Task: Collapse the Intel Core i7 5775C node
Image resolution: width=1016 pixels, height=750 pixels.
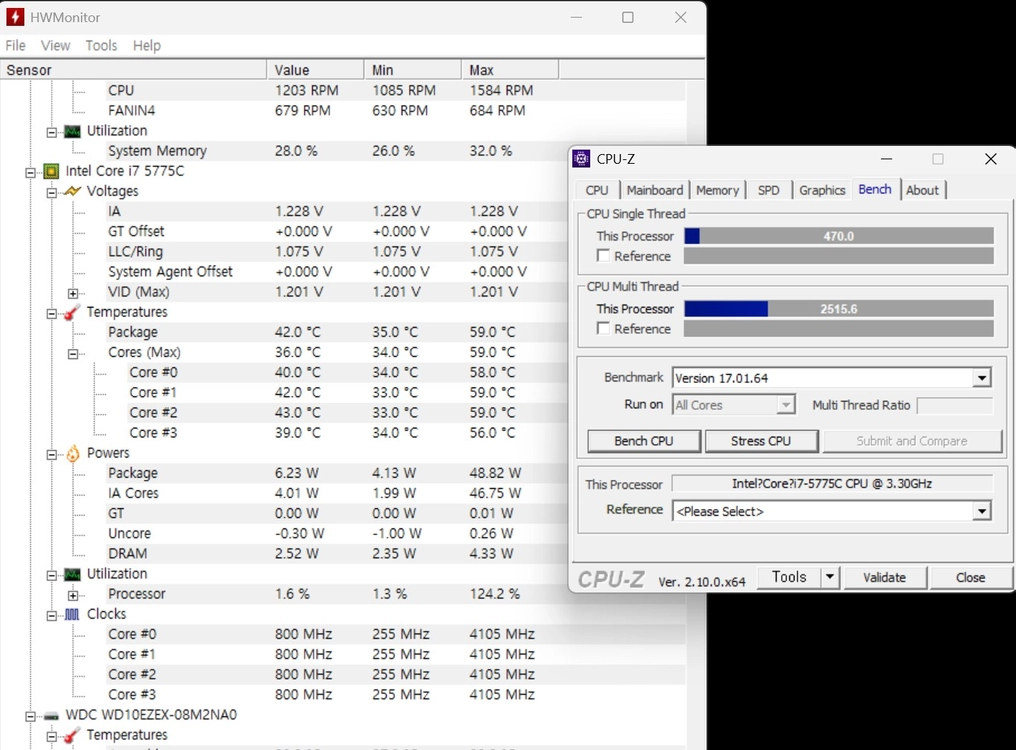Action: (x=30, y=172)
